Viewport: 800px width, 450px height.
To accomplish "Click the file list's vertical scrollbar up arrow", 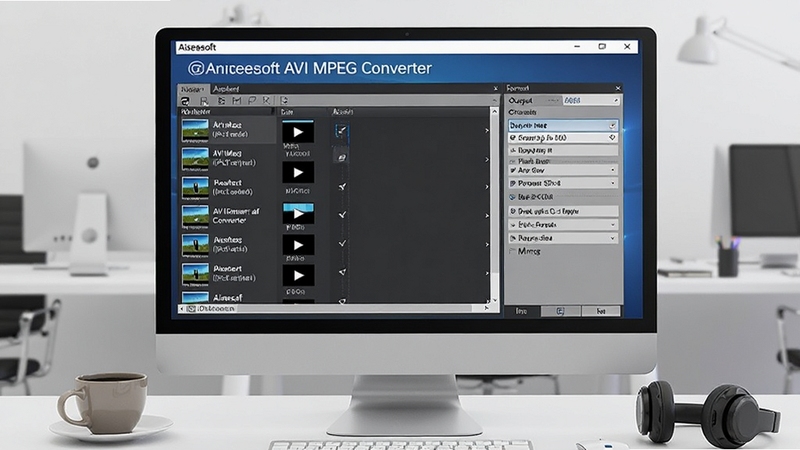I will 494,111.
